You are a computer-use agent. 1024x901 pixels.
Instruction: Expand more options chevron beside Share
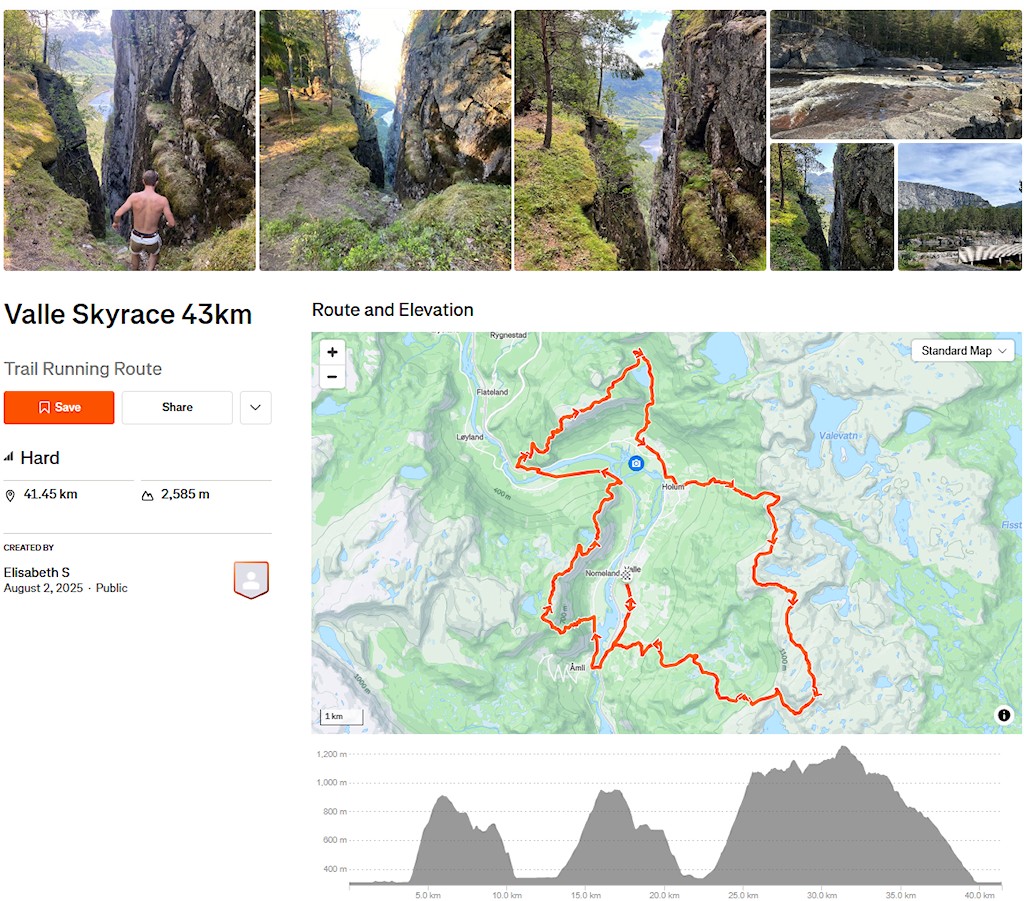tap(255, 407)
